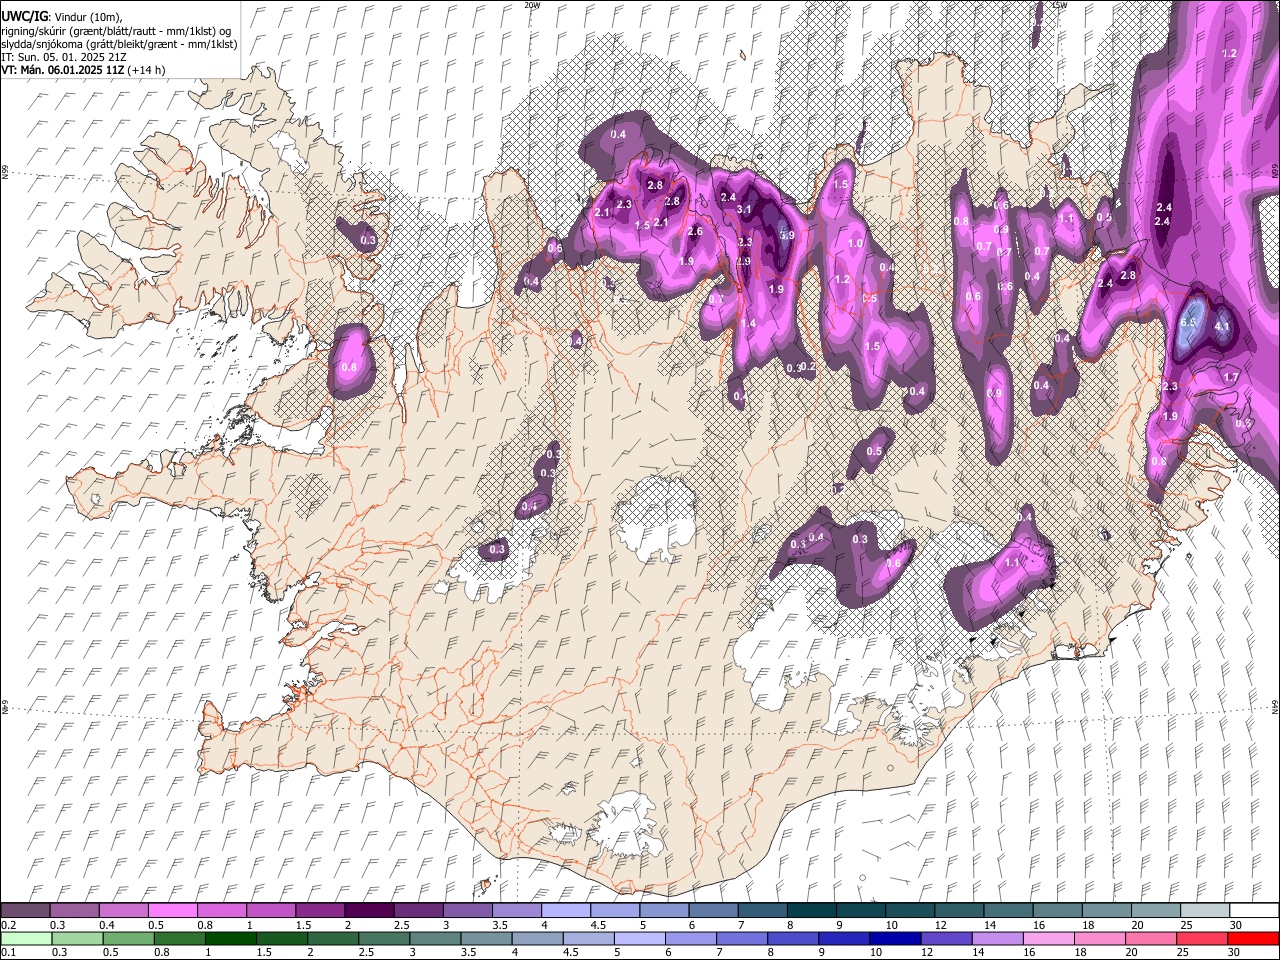Click the '20W' longitude label at top
Screen dimensions: 1280x960
[x=532, y=5]
